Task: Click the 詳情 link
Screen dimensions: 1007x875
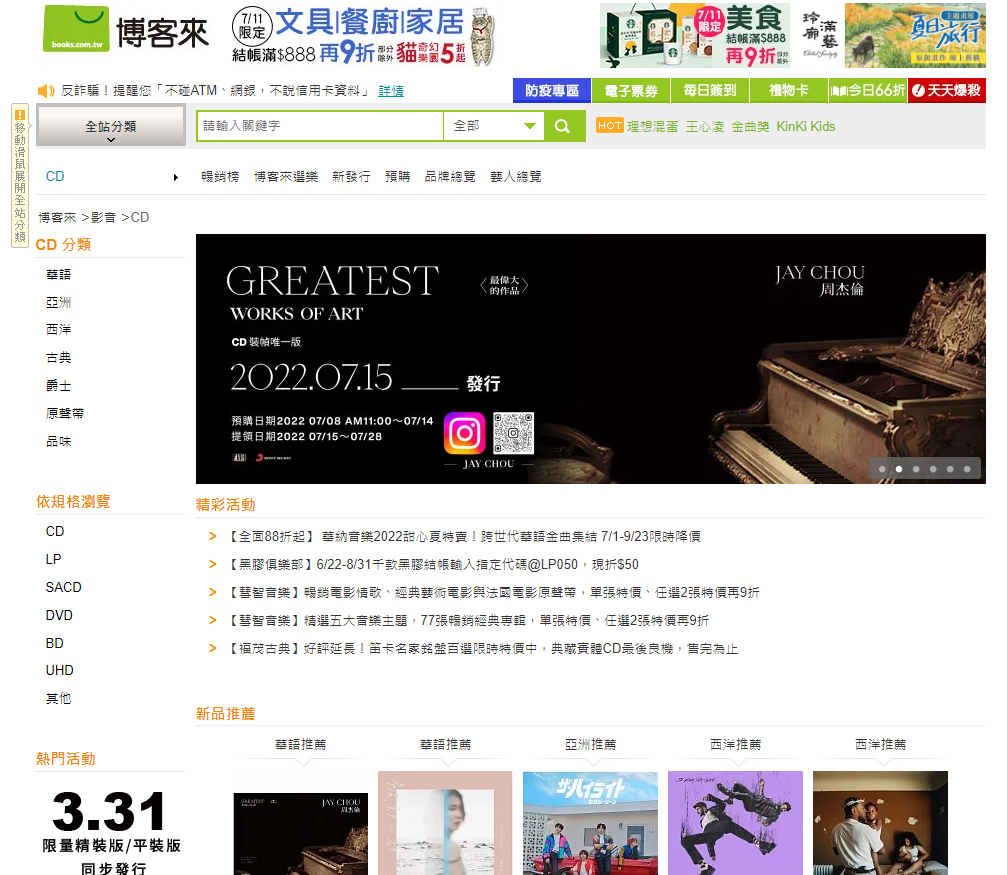Action: pos(391,91)
